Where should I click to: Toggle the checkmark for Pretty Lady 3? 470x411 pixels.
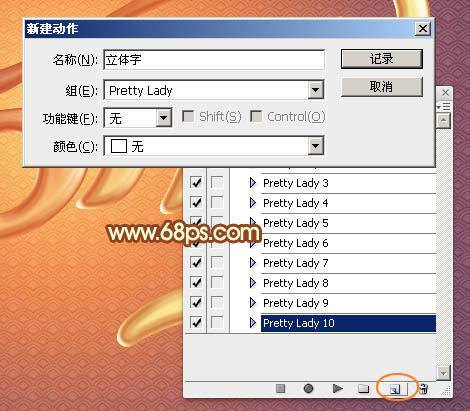click(196, 182)
